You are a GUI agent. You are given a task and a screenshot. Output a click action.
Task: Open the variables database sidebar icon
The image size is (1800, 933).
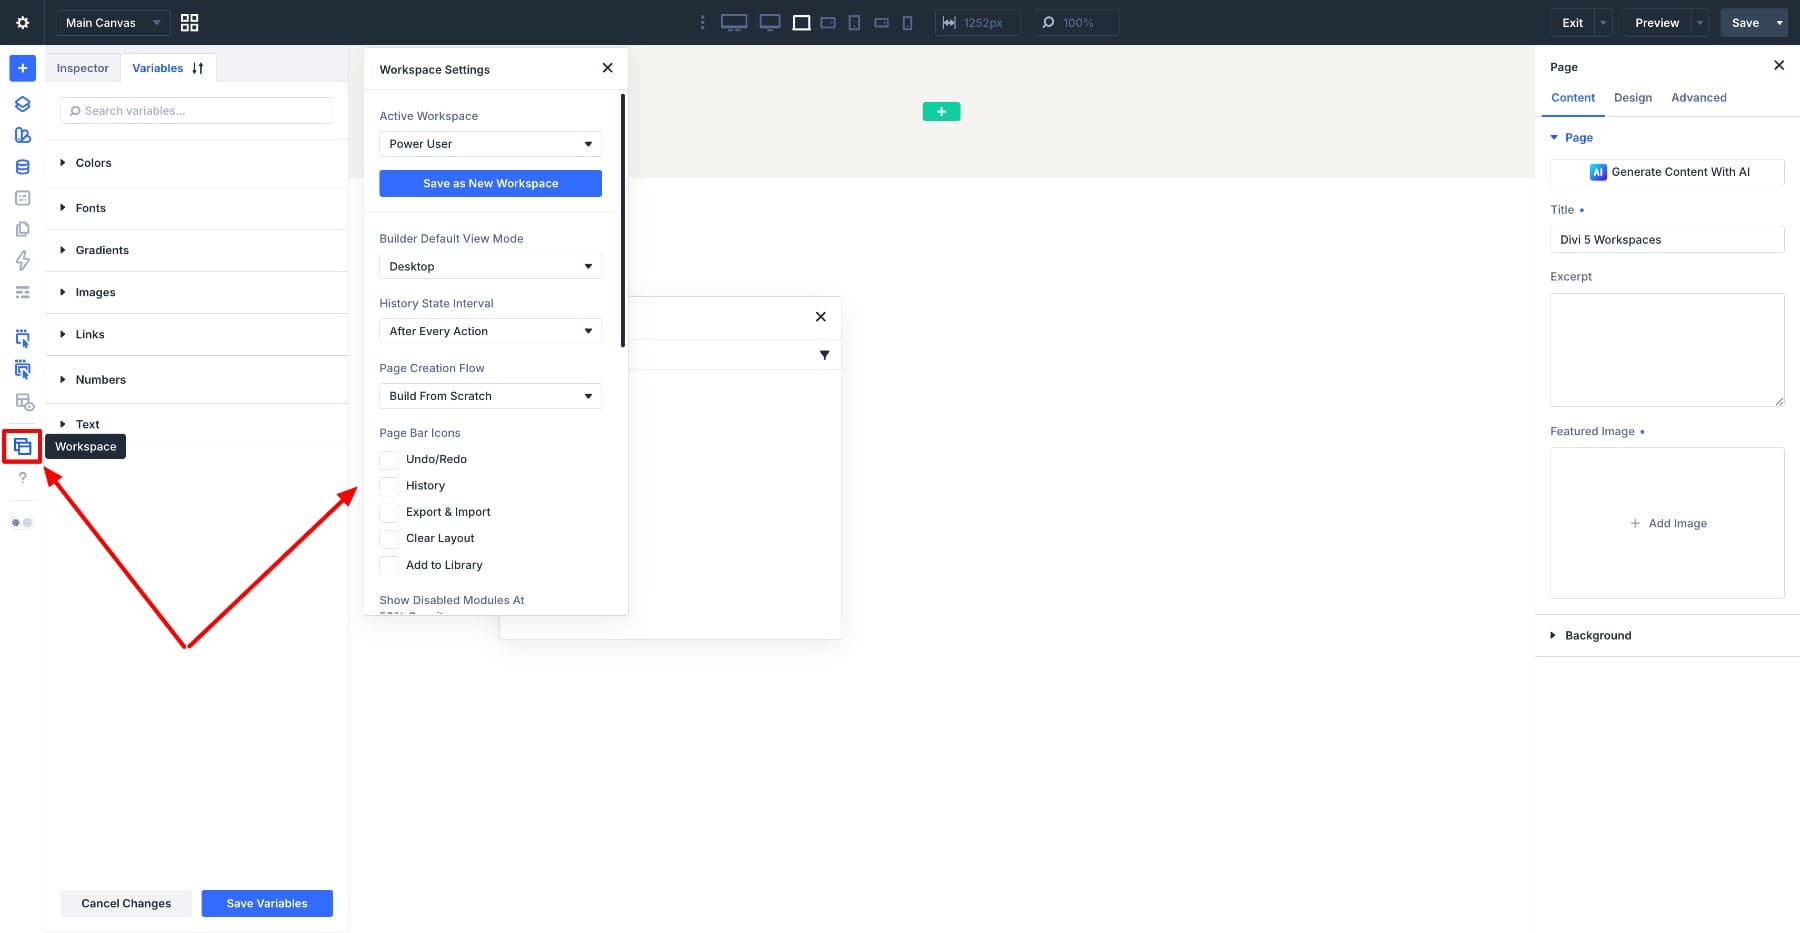(22, 167)
